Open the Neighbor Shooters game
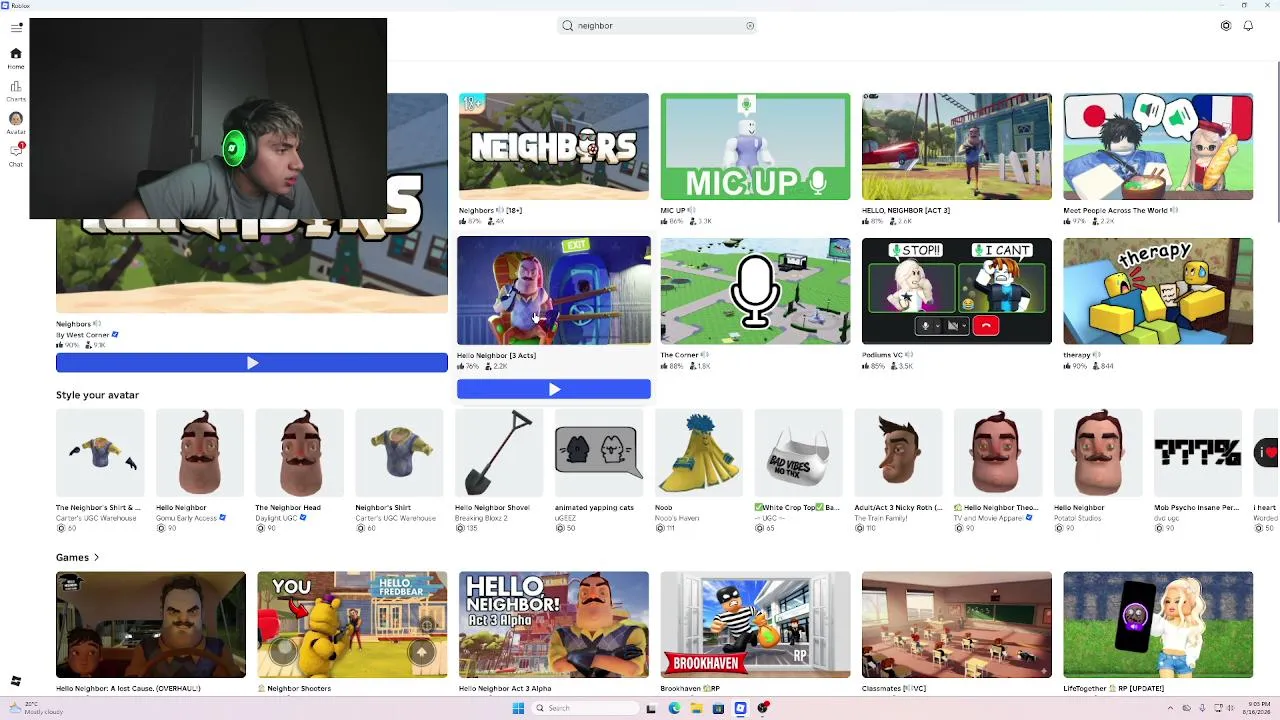The width and height of the screenshot is (1280, 720). 352,625
